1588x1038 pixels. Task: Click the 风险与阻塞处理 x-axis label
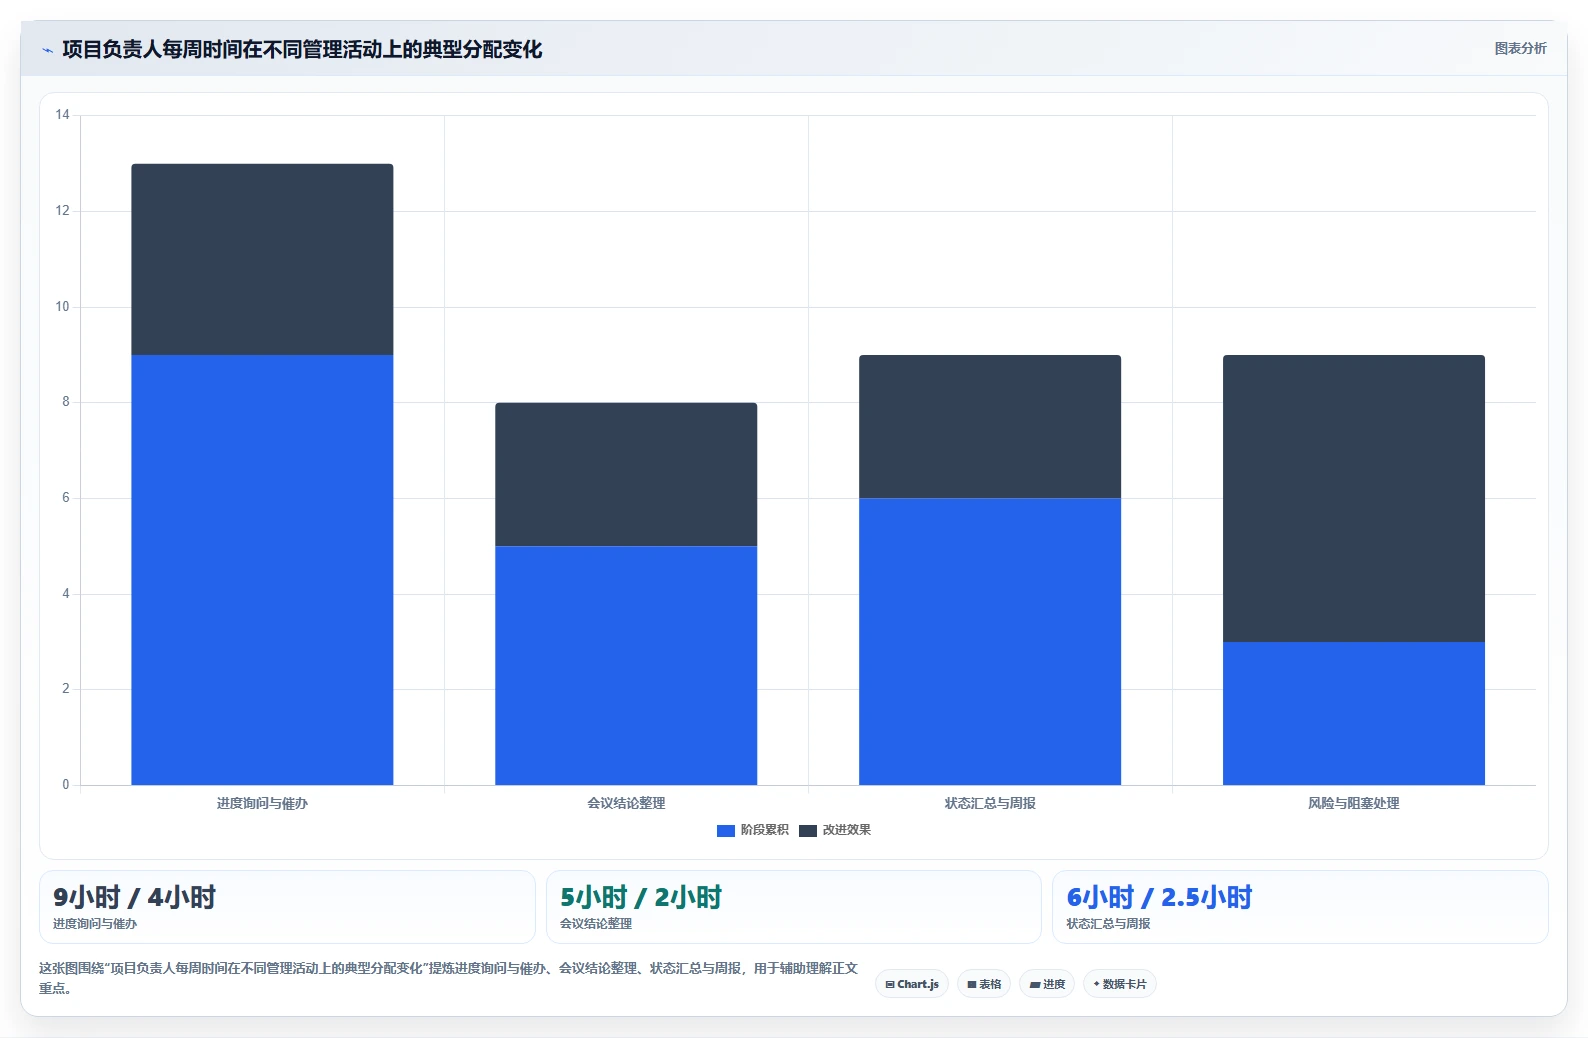point(1354,803)
